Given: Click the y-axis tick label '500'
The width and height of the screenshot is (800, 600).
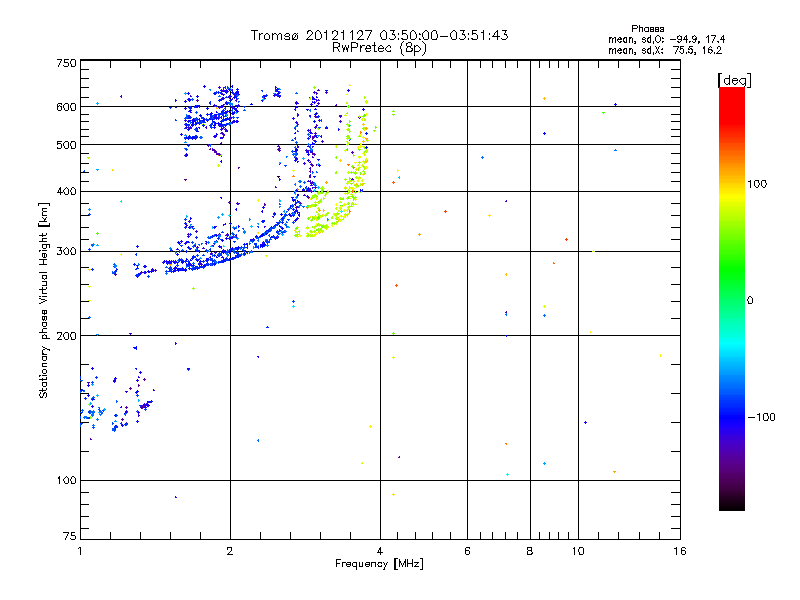Looking at the screenshot, I should click(x=66, y=145).
